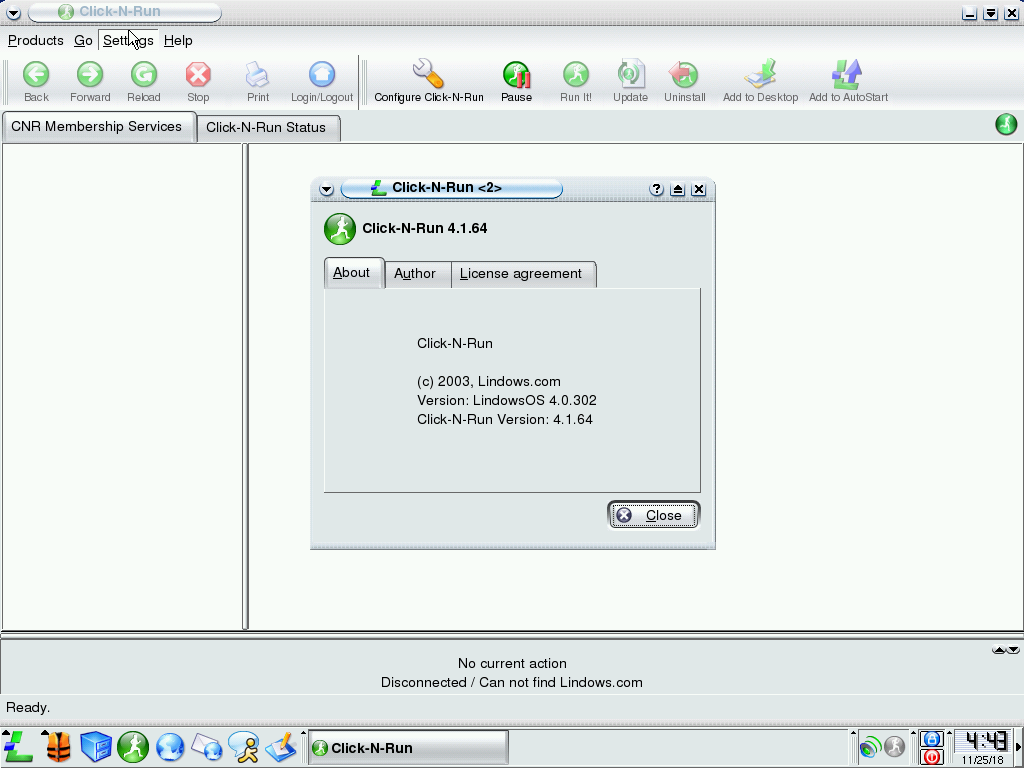
Task: Click the red Stop icon
Action: pos(198,74)
